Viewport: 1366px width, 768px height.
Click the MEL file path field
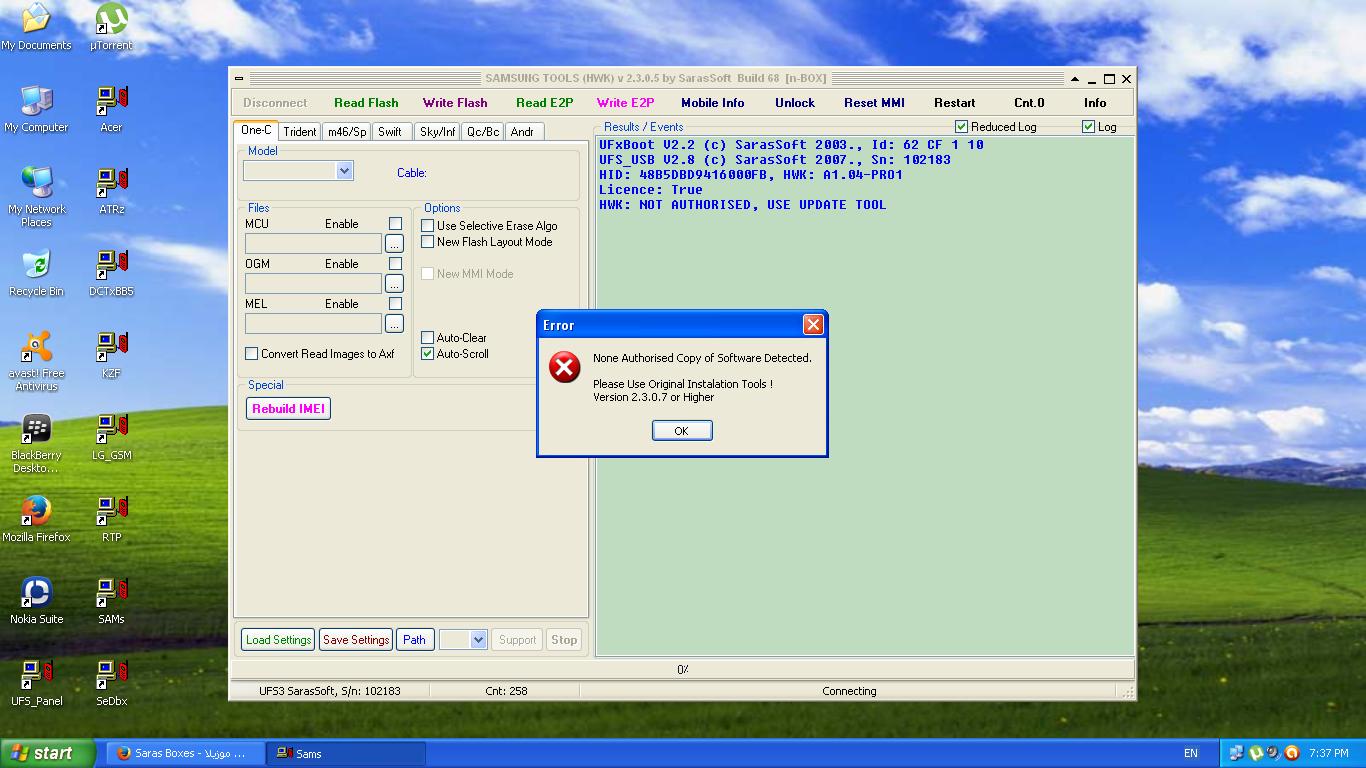(313, 324)
